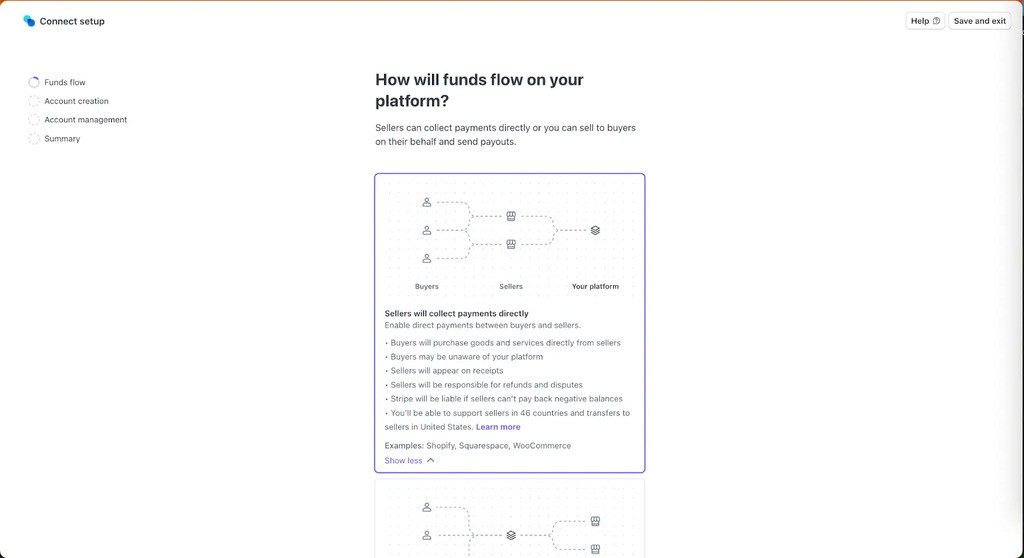Click the Summary step circle icon
This screenshot has height=558, width=1024.
[x=34, y=139]
